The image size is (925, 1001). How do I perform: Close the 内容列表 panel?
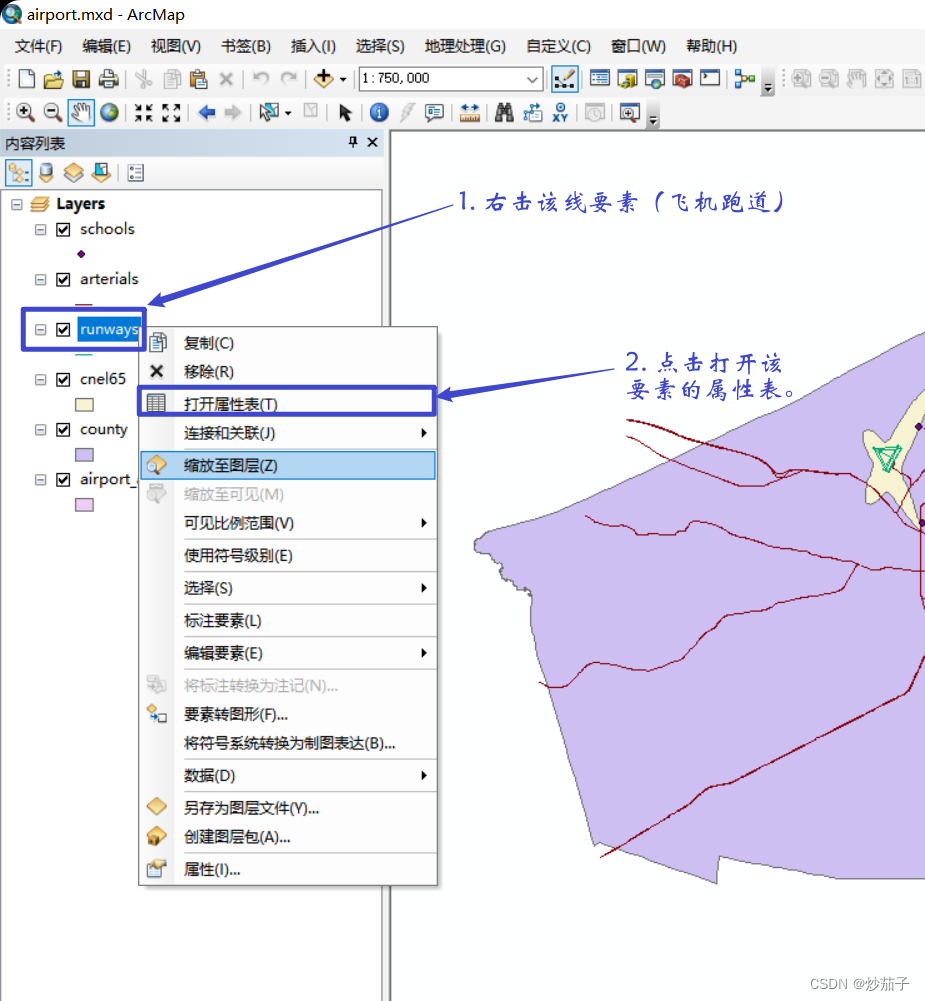tap(373, 142)
